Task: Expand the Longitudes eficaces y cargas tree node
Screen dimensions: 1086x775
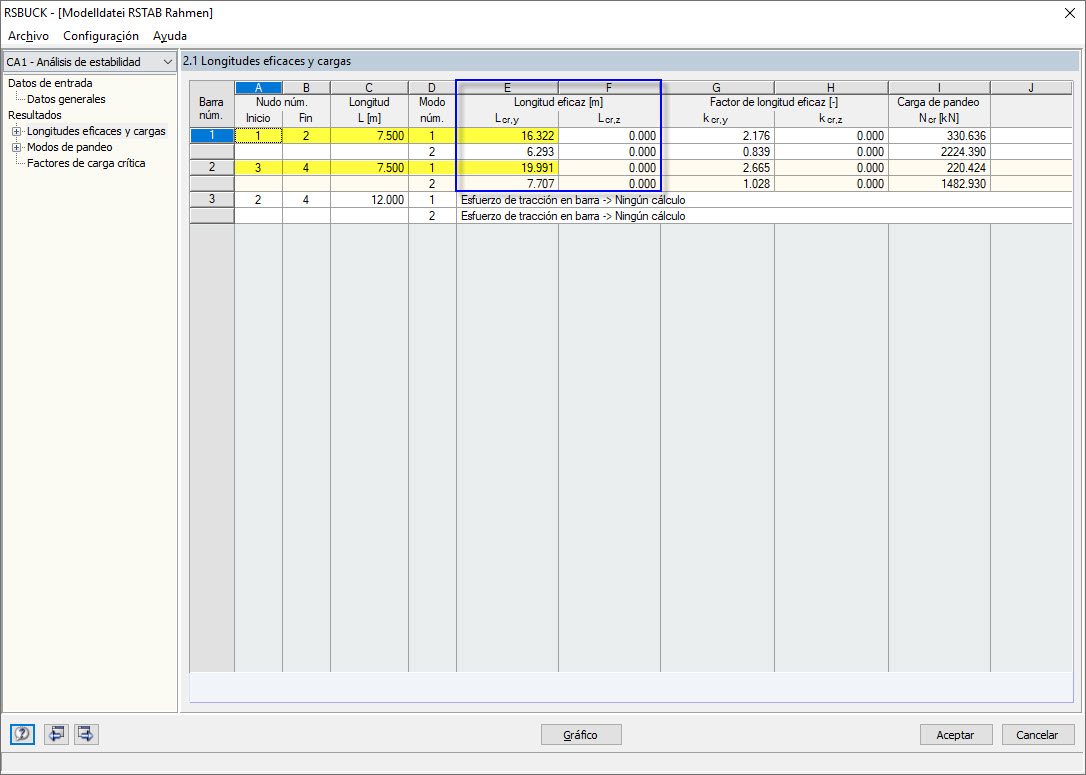Action: point(16,131)
